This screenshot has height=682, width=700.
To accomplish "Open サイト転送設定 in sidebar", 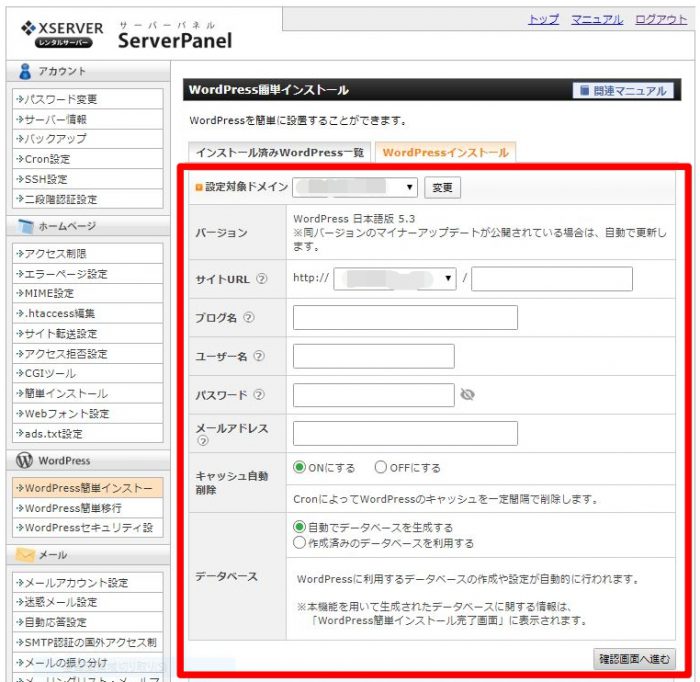I will pyautogui.click(x=88, y=333).
